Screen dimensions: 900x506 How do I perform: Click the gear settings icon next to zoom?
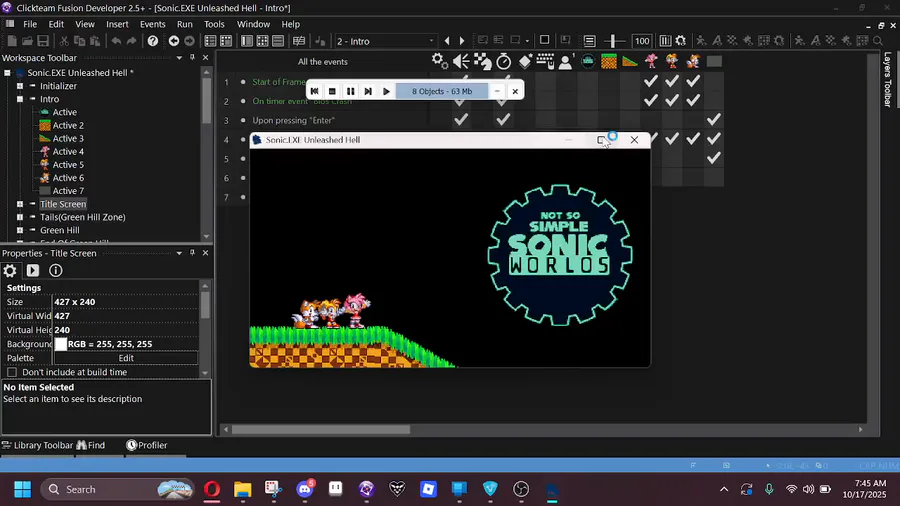coord(681,41)
